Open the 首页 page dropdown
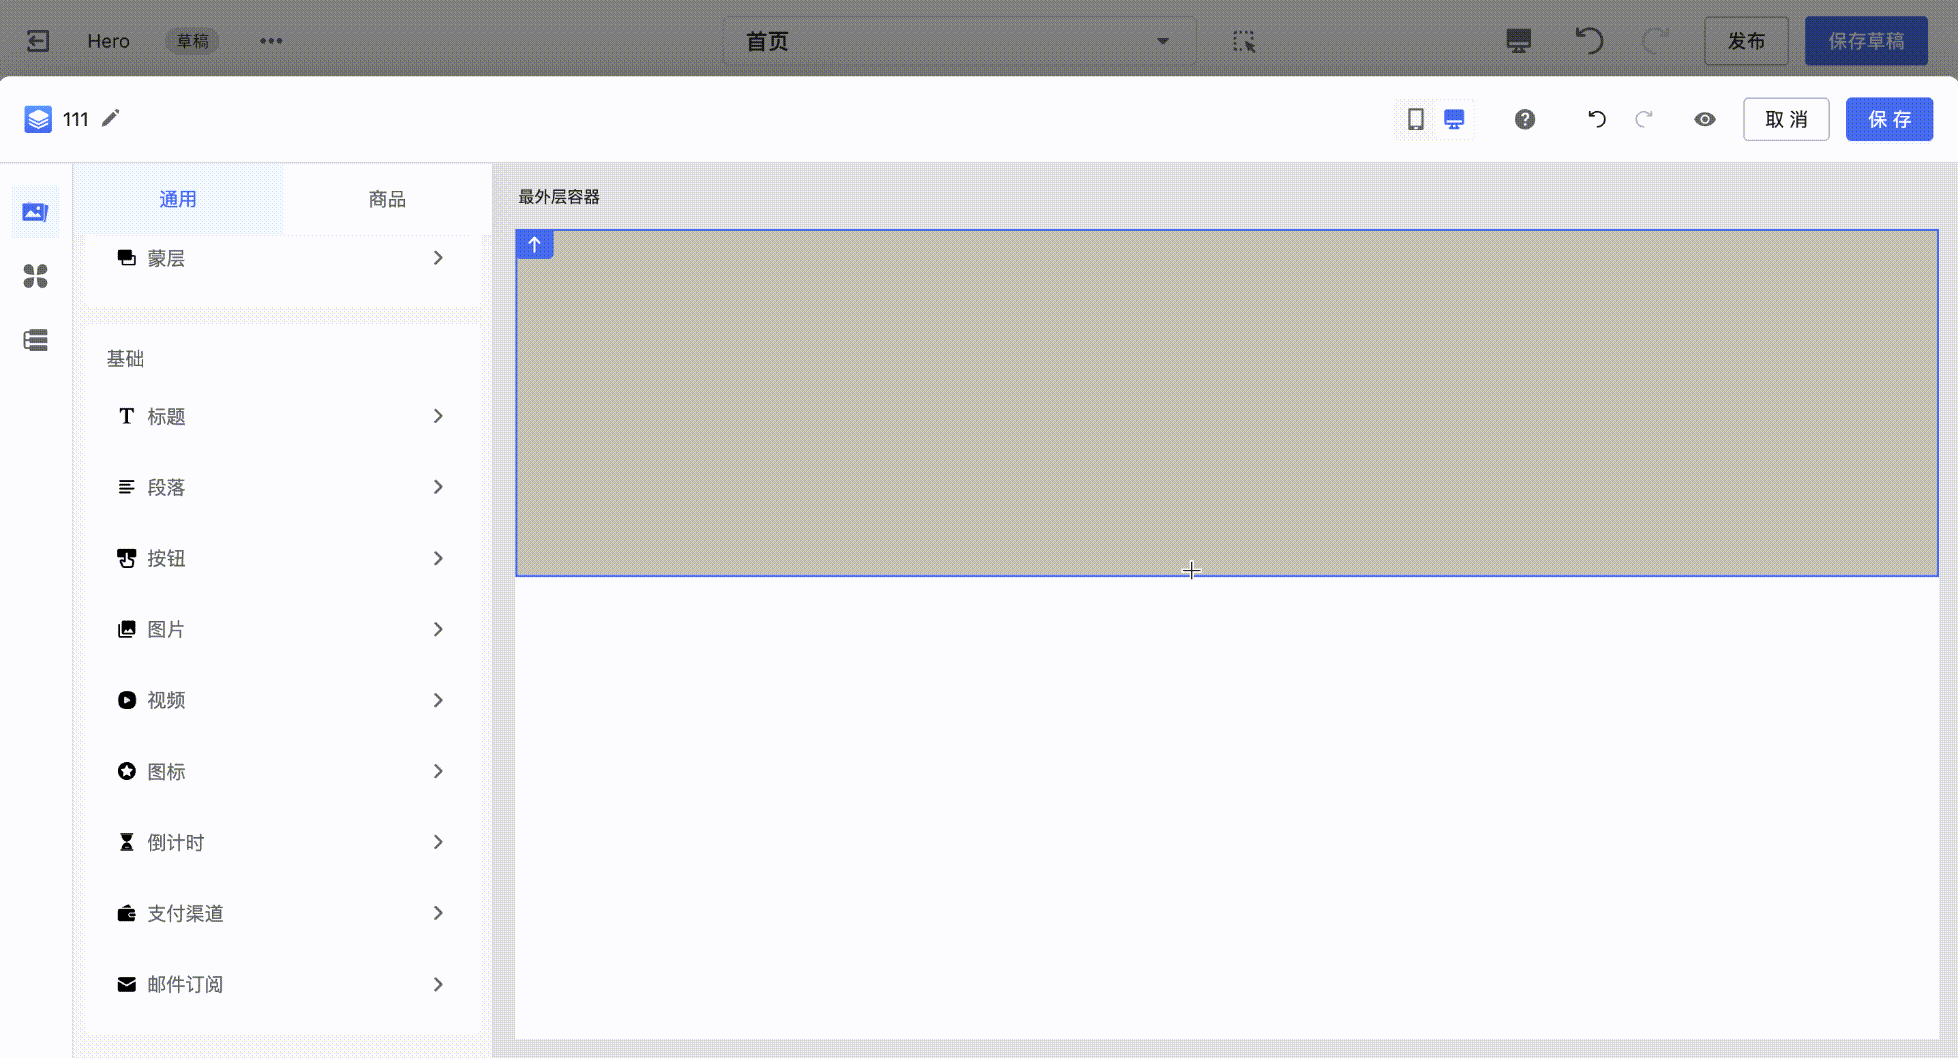The width and height of the screenshot is (1958, 1058). pos(958,41)
